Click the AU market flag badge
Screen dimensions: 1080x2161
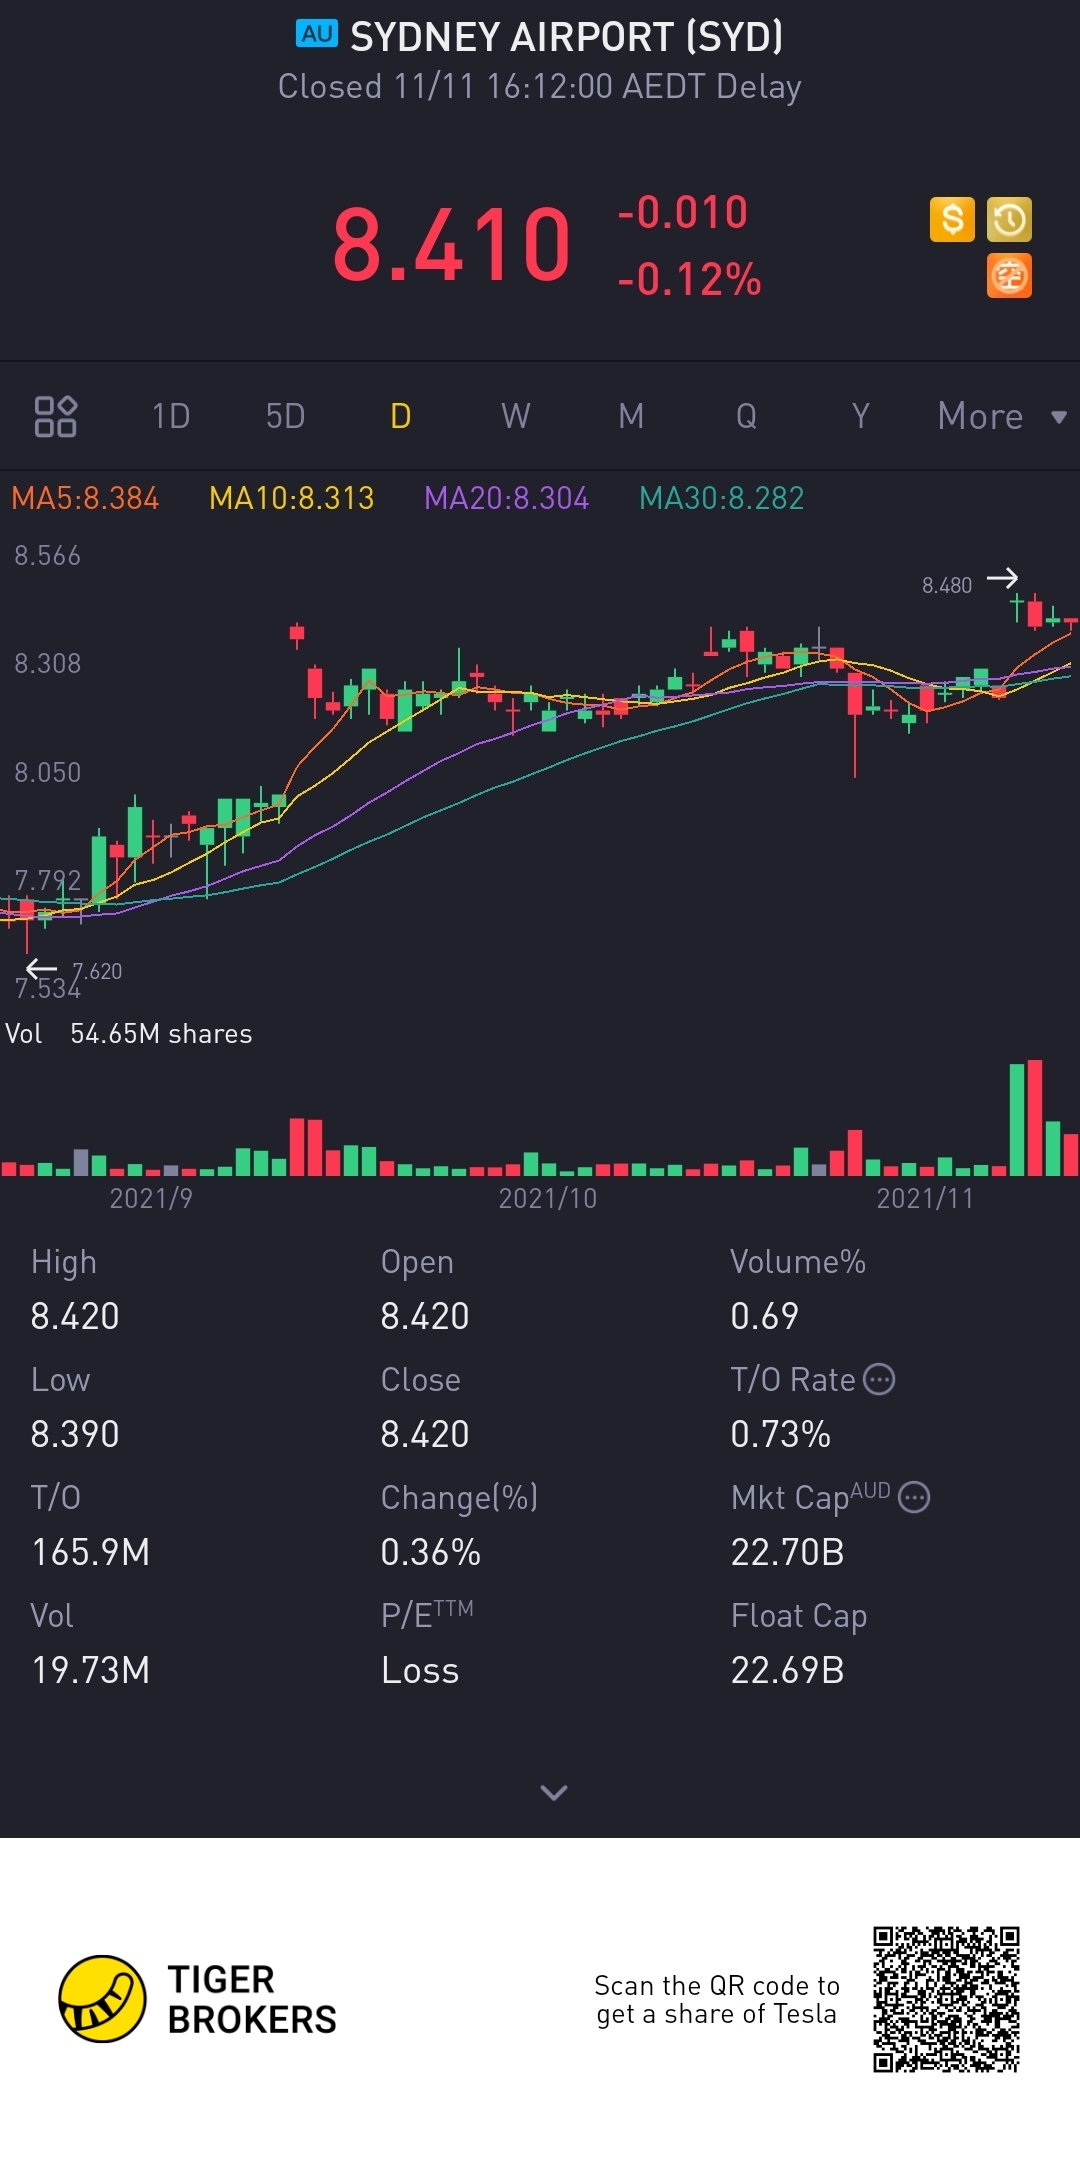tap(317, 34)
